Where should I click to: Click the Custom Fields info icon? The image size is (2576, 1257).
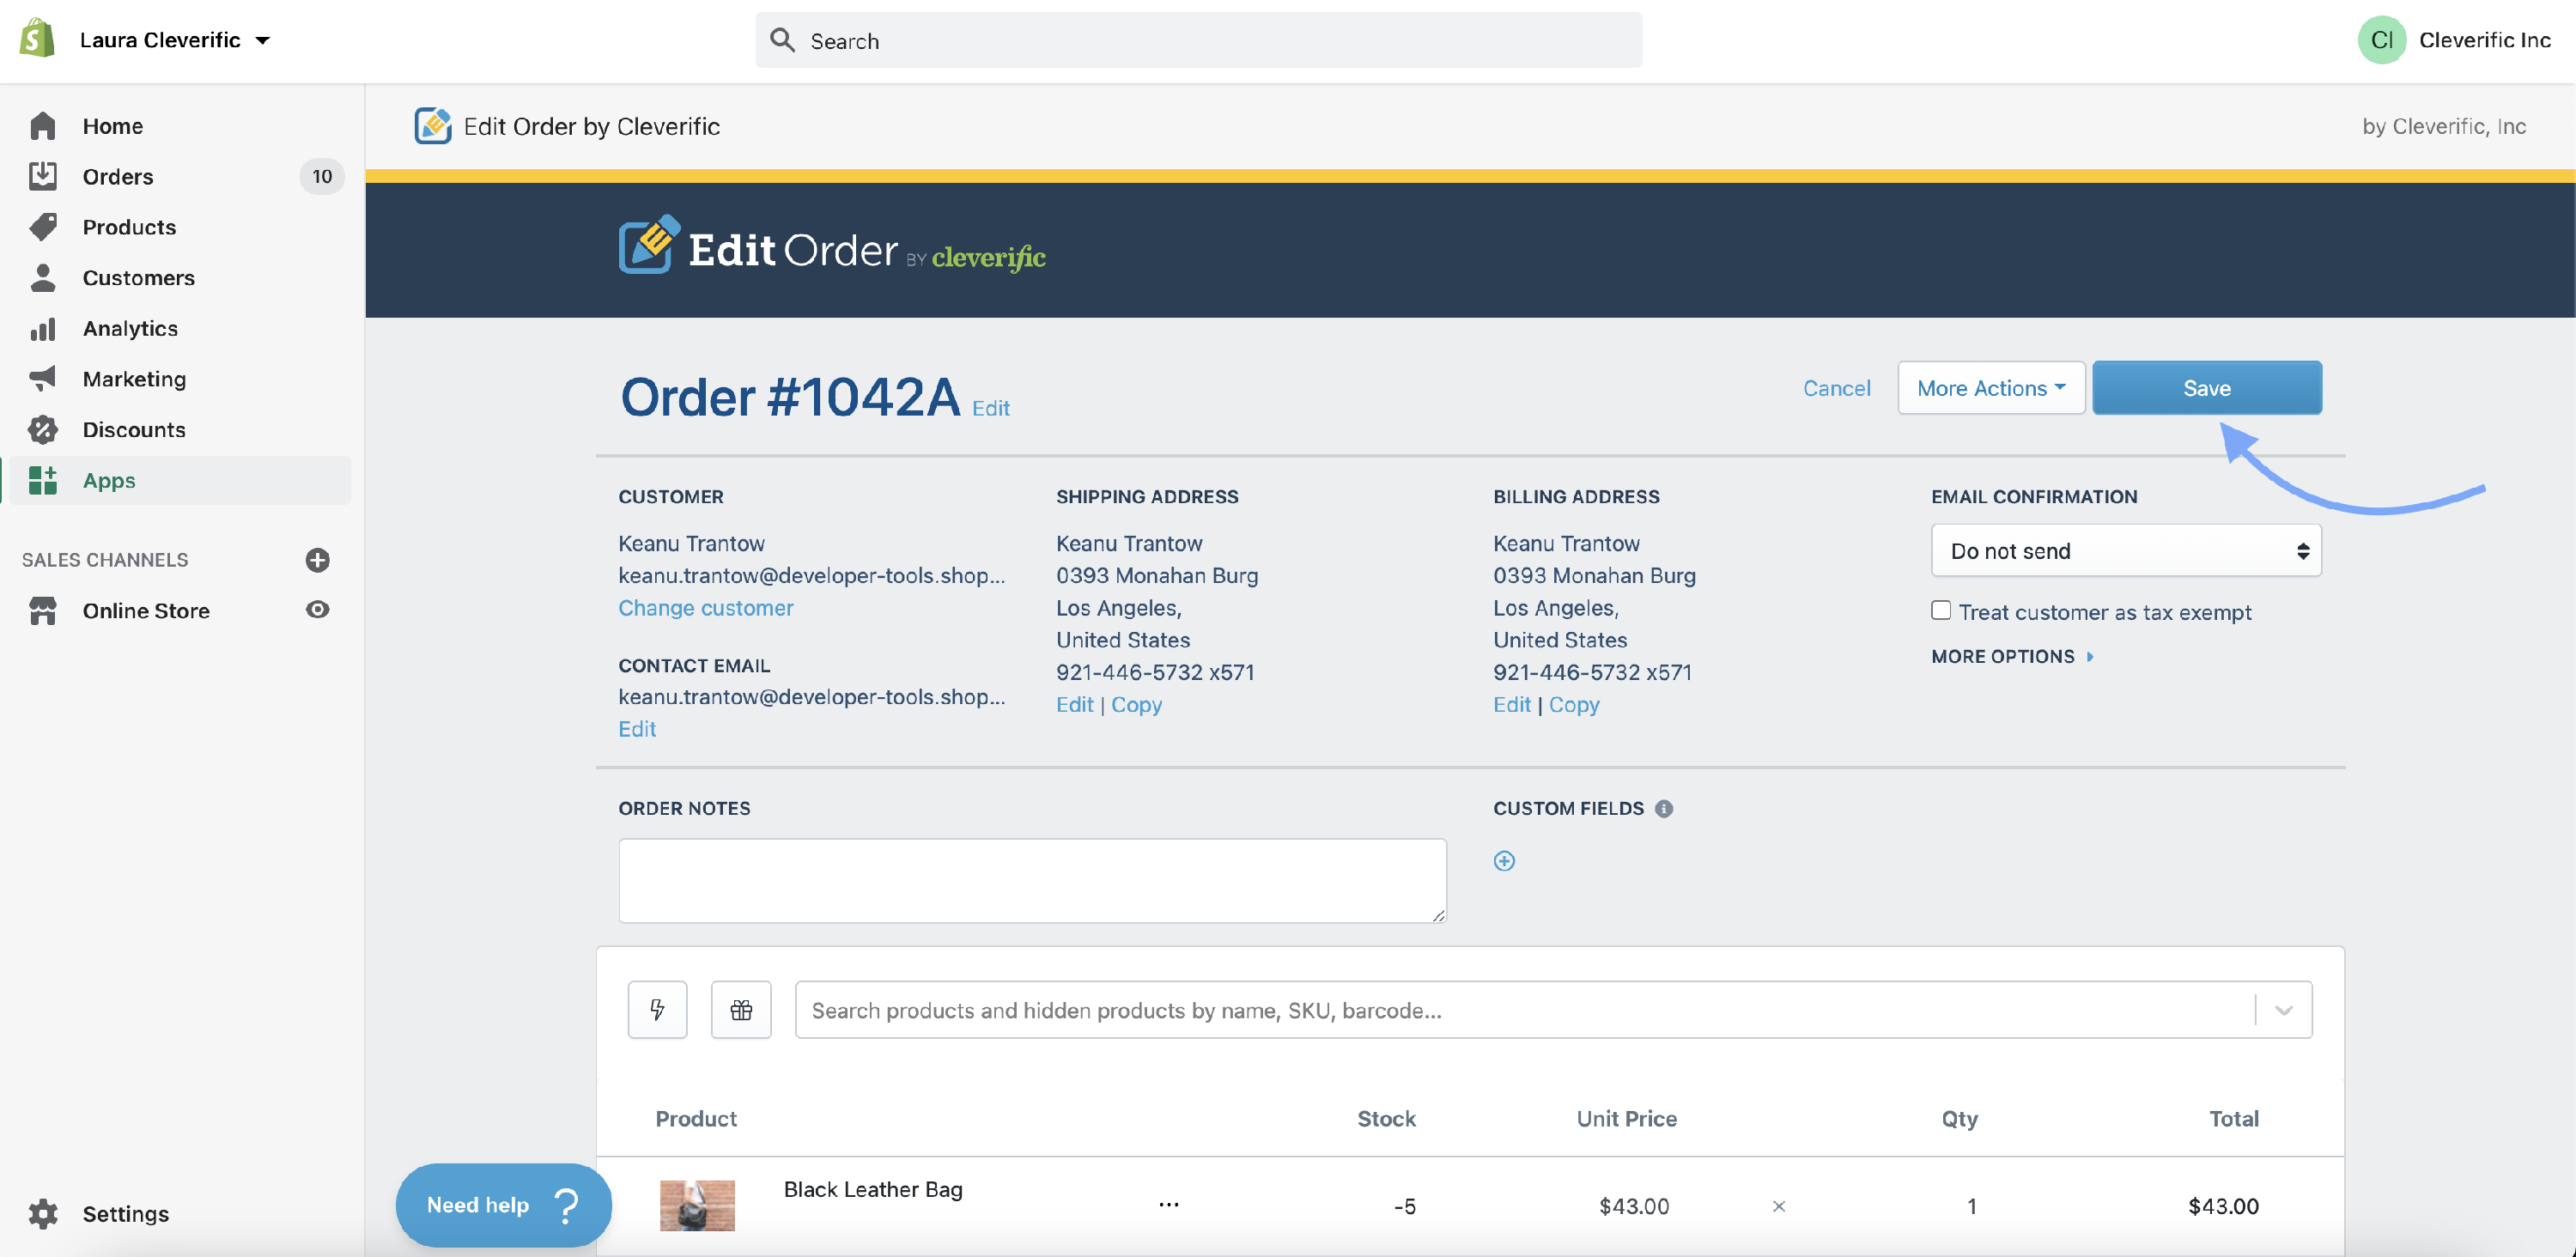pyautogui.click(x=1664, y=808)
